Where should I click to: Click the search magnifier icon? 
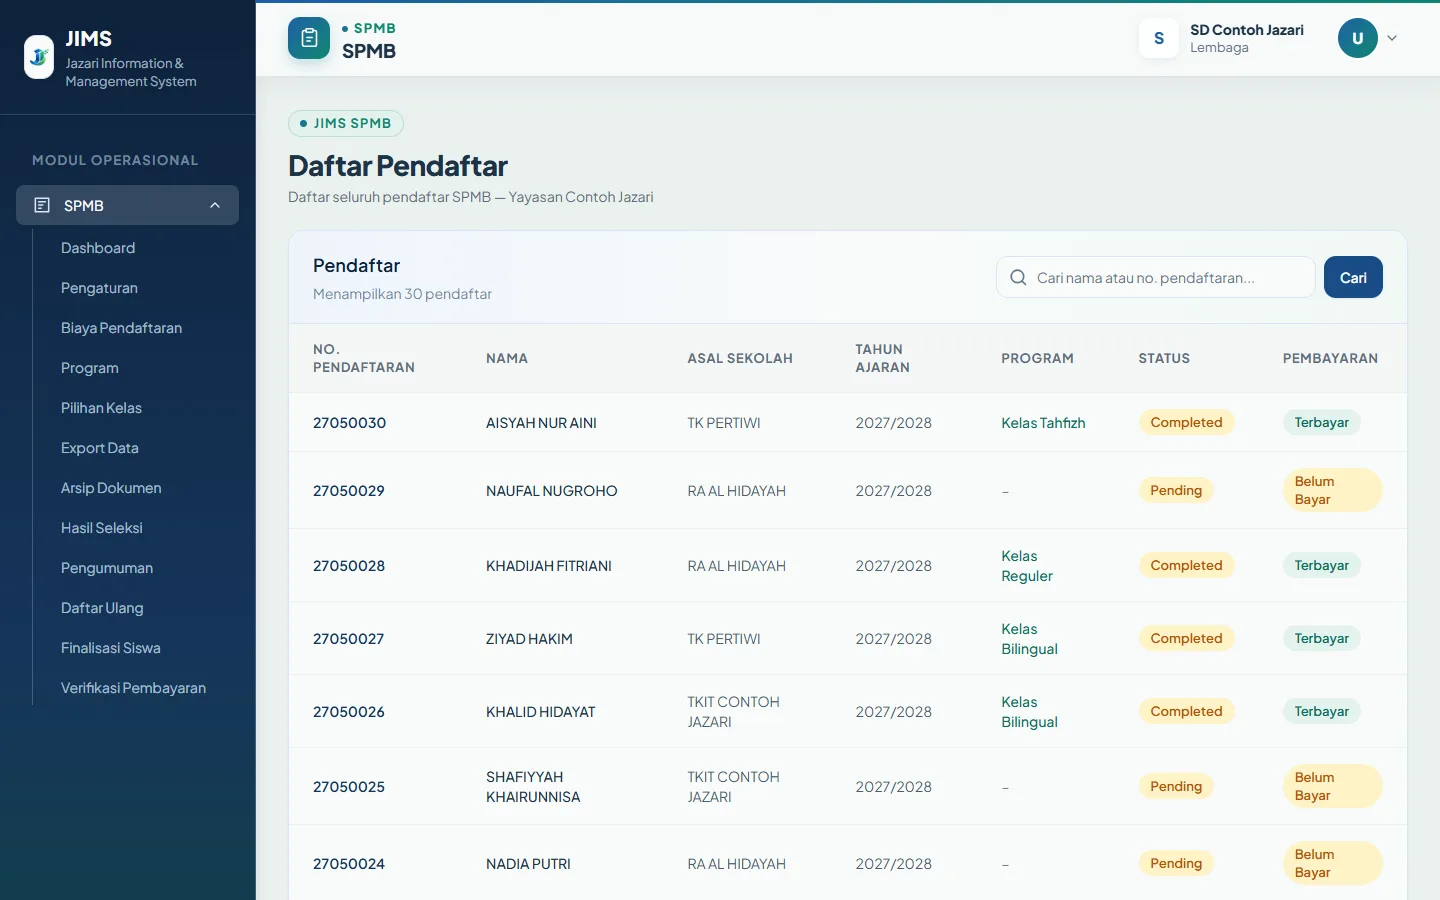[1018, 277]
